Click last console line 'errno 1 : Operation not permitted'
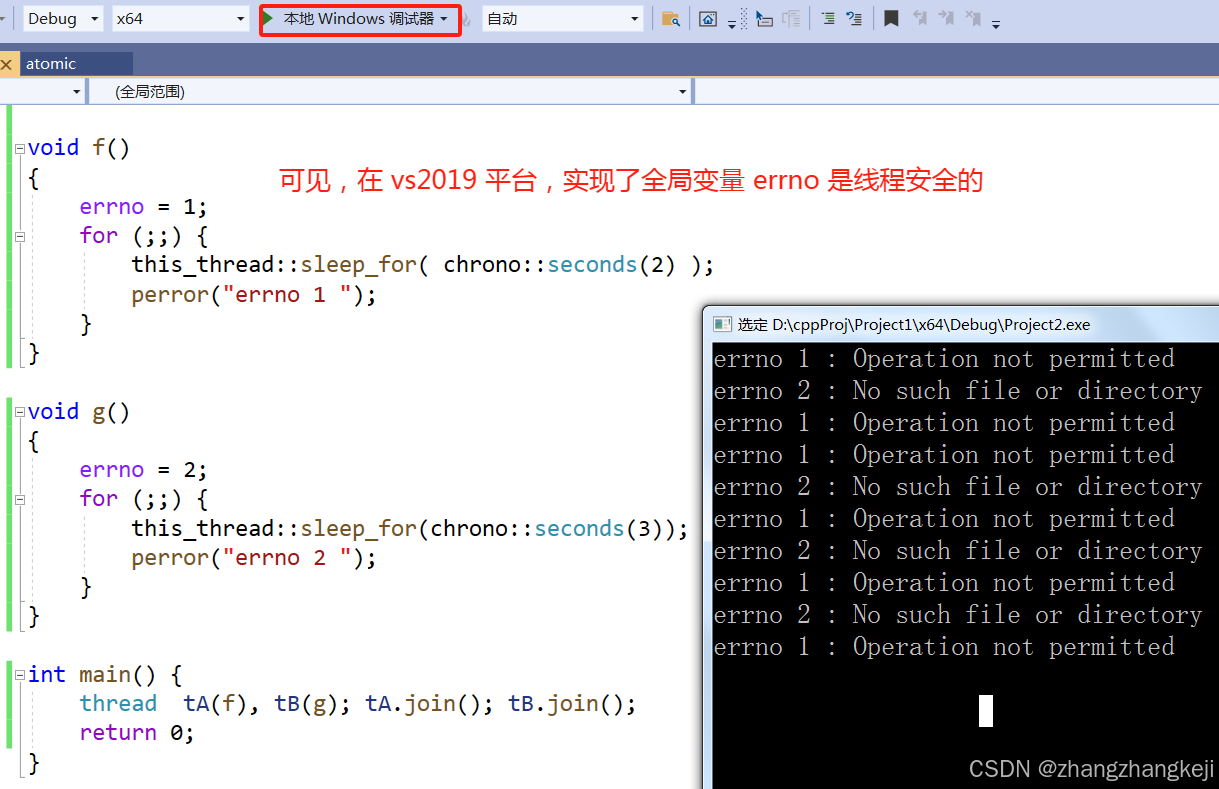The image size is (1219, 789). 944,647
